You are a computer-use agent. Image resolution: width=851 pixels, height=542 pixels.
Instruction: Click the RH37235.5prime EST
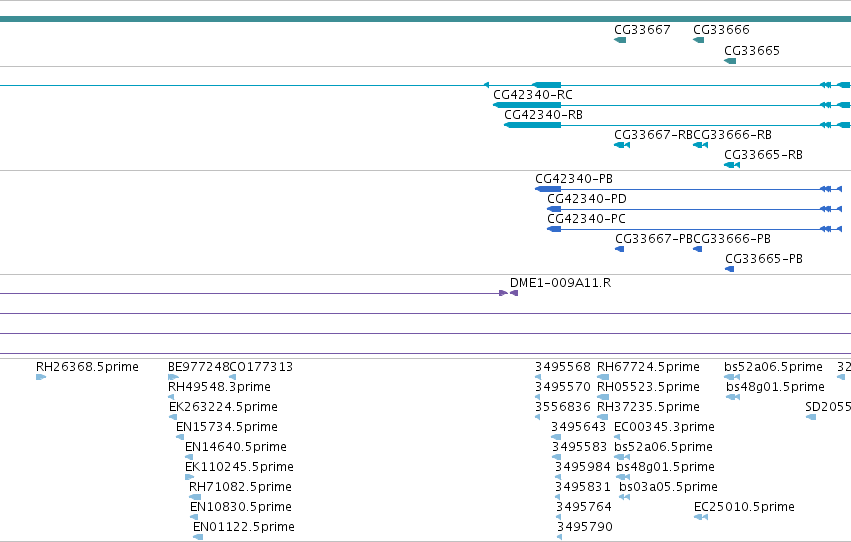coord(648,407)
